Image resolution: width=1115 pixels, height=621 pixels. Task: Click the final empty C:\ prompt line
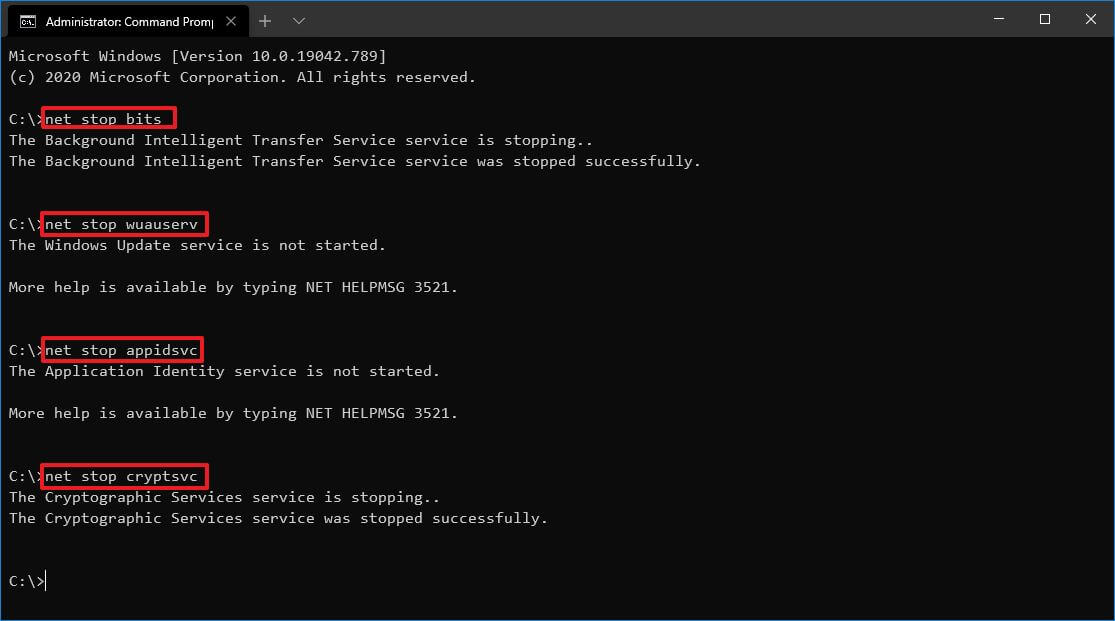[x=25, y=580]
